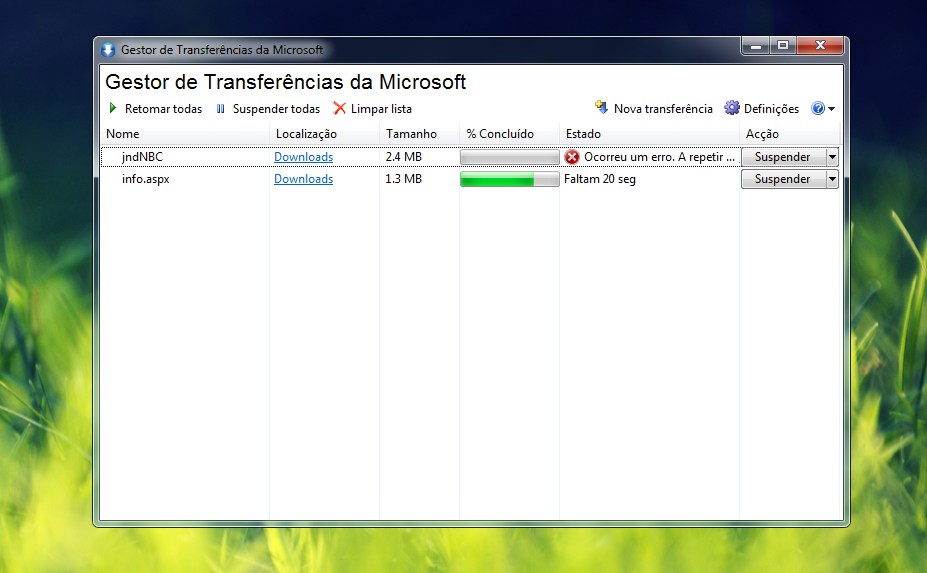Image resolution: width=927 pixels, height=573 pixels.
Task: Click the Suspender todas pause icon
Action: tap(221, 109)
